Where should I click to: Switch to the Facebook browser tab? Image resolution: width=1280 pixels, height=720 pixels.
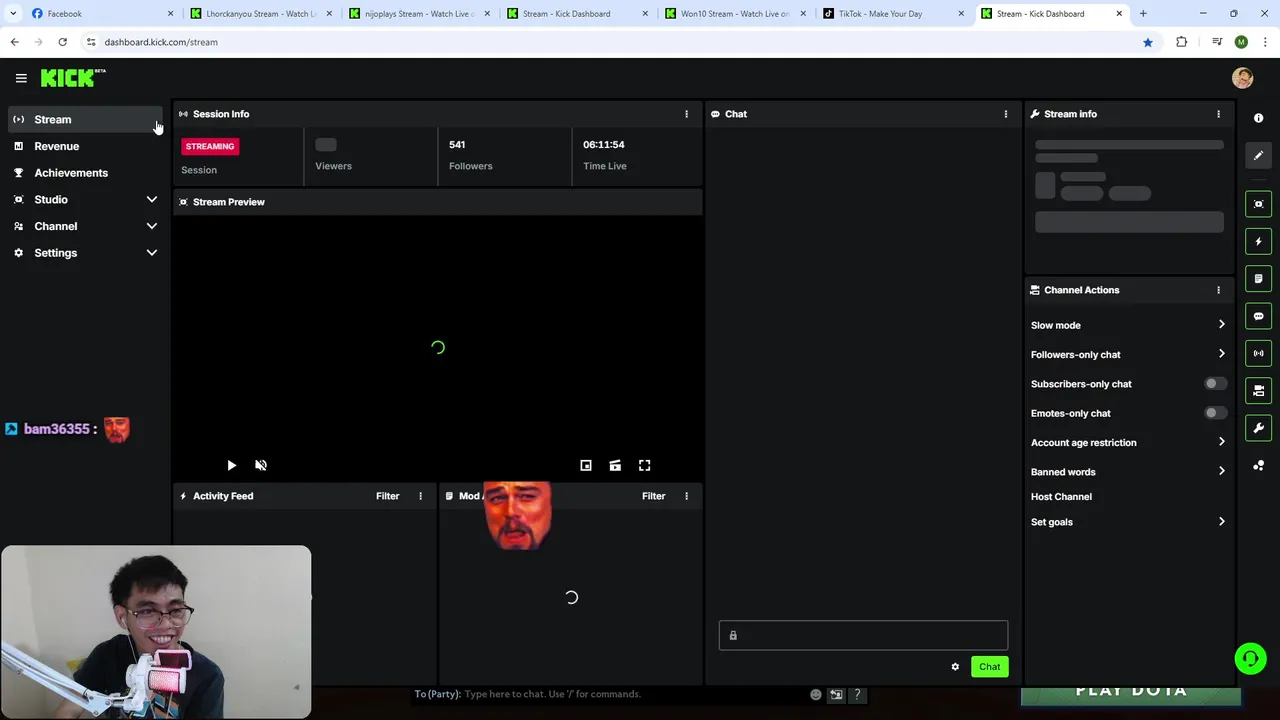pos(100,14)
